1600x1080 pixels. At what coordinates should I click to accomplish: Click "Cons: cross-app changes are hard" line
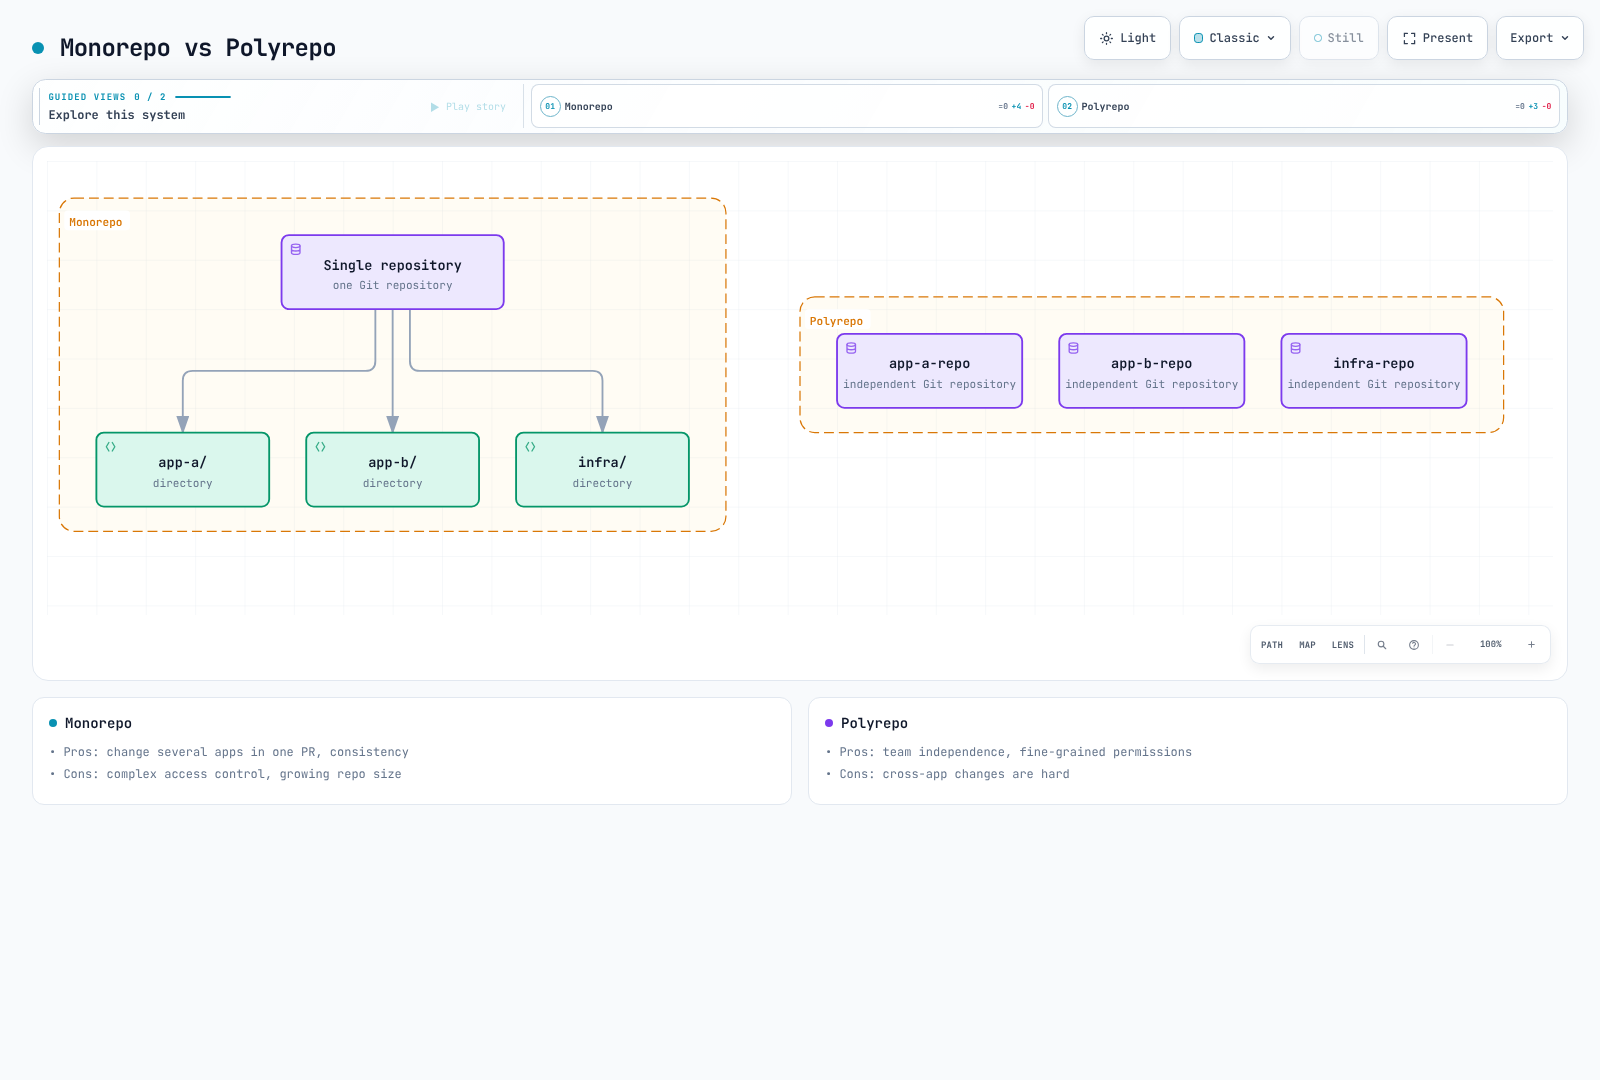coord(955,774)
